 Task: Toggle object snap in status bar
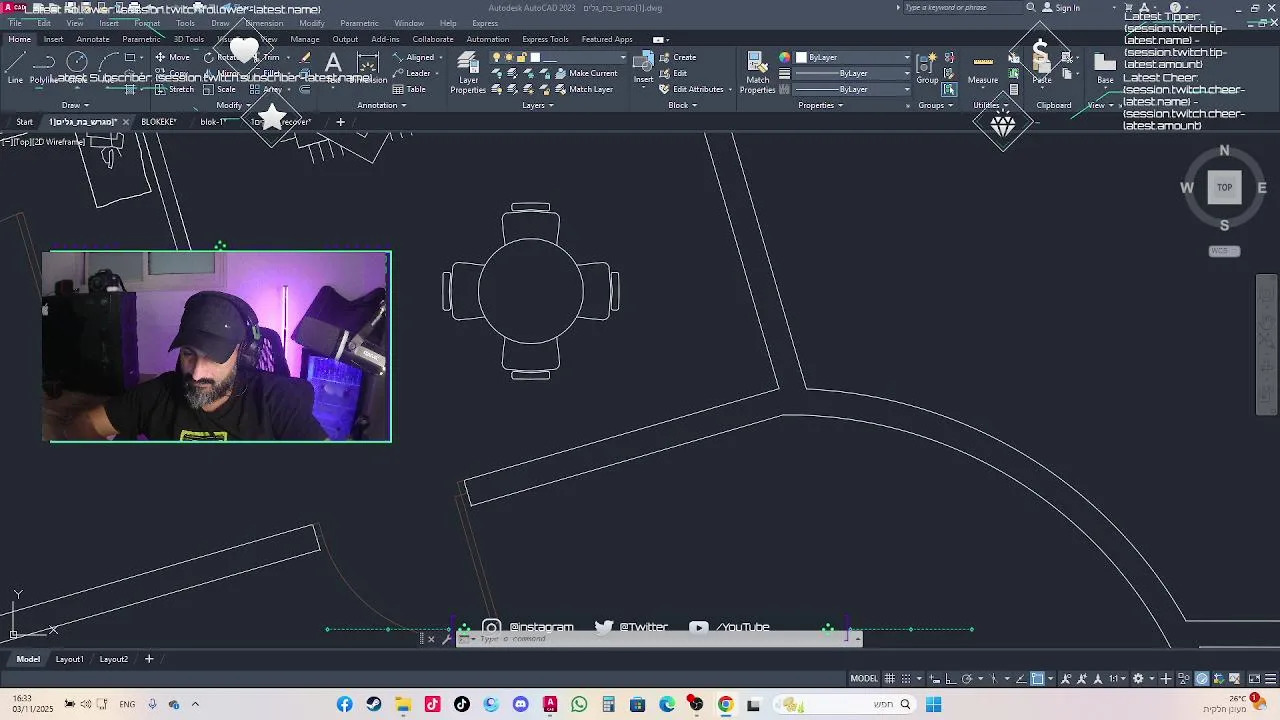(x=1037, y=679)
